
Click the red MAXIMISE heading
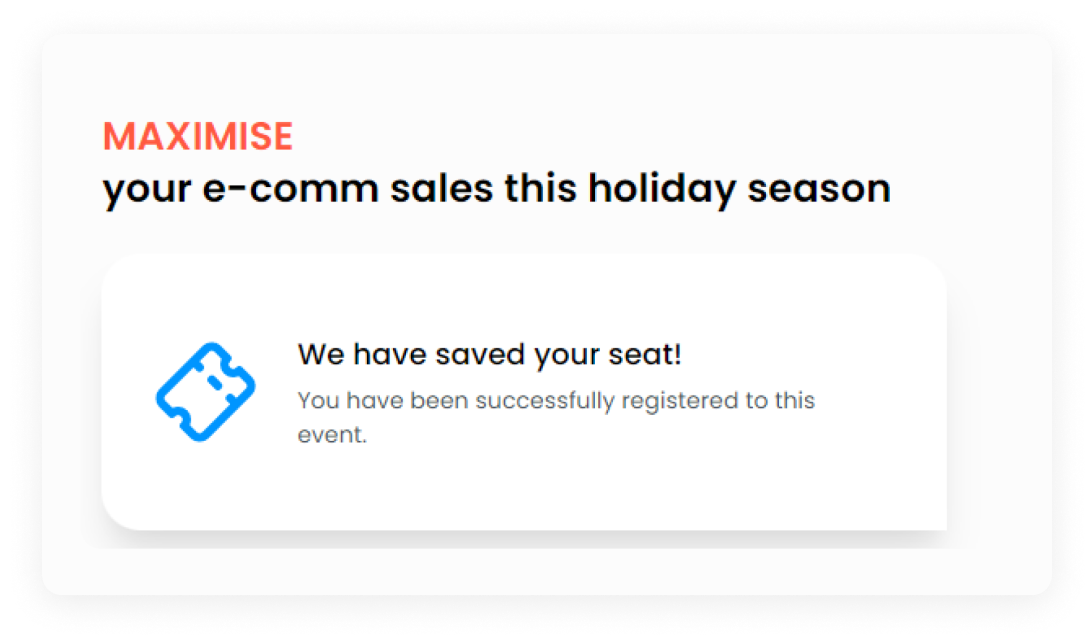(198, 137)
